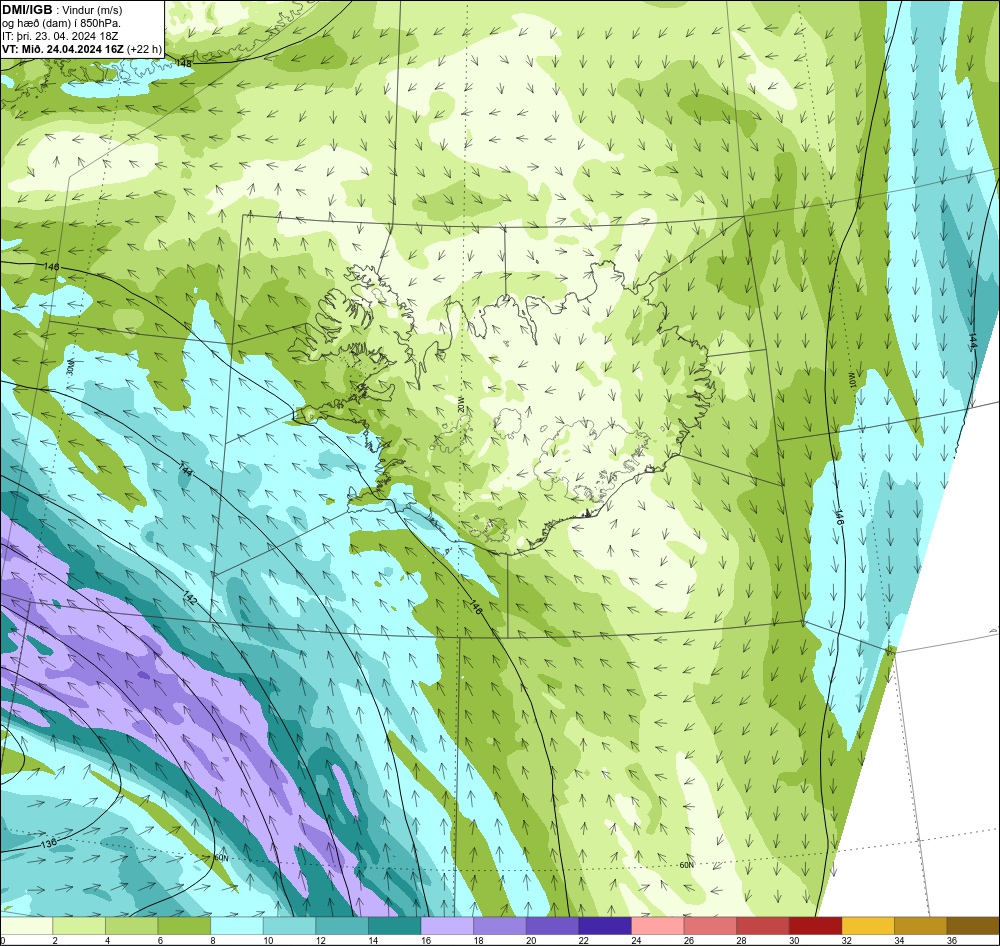Select the 12–14 m/s teal legend swatch
The width and height of the screenshot is (1000, 946).
click(342, 925)
